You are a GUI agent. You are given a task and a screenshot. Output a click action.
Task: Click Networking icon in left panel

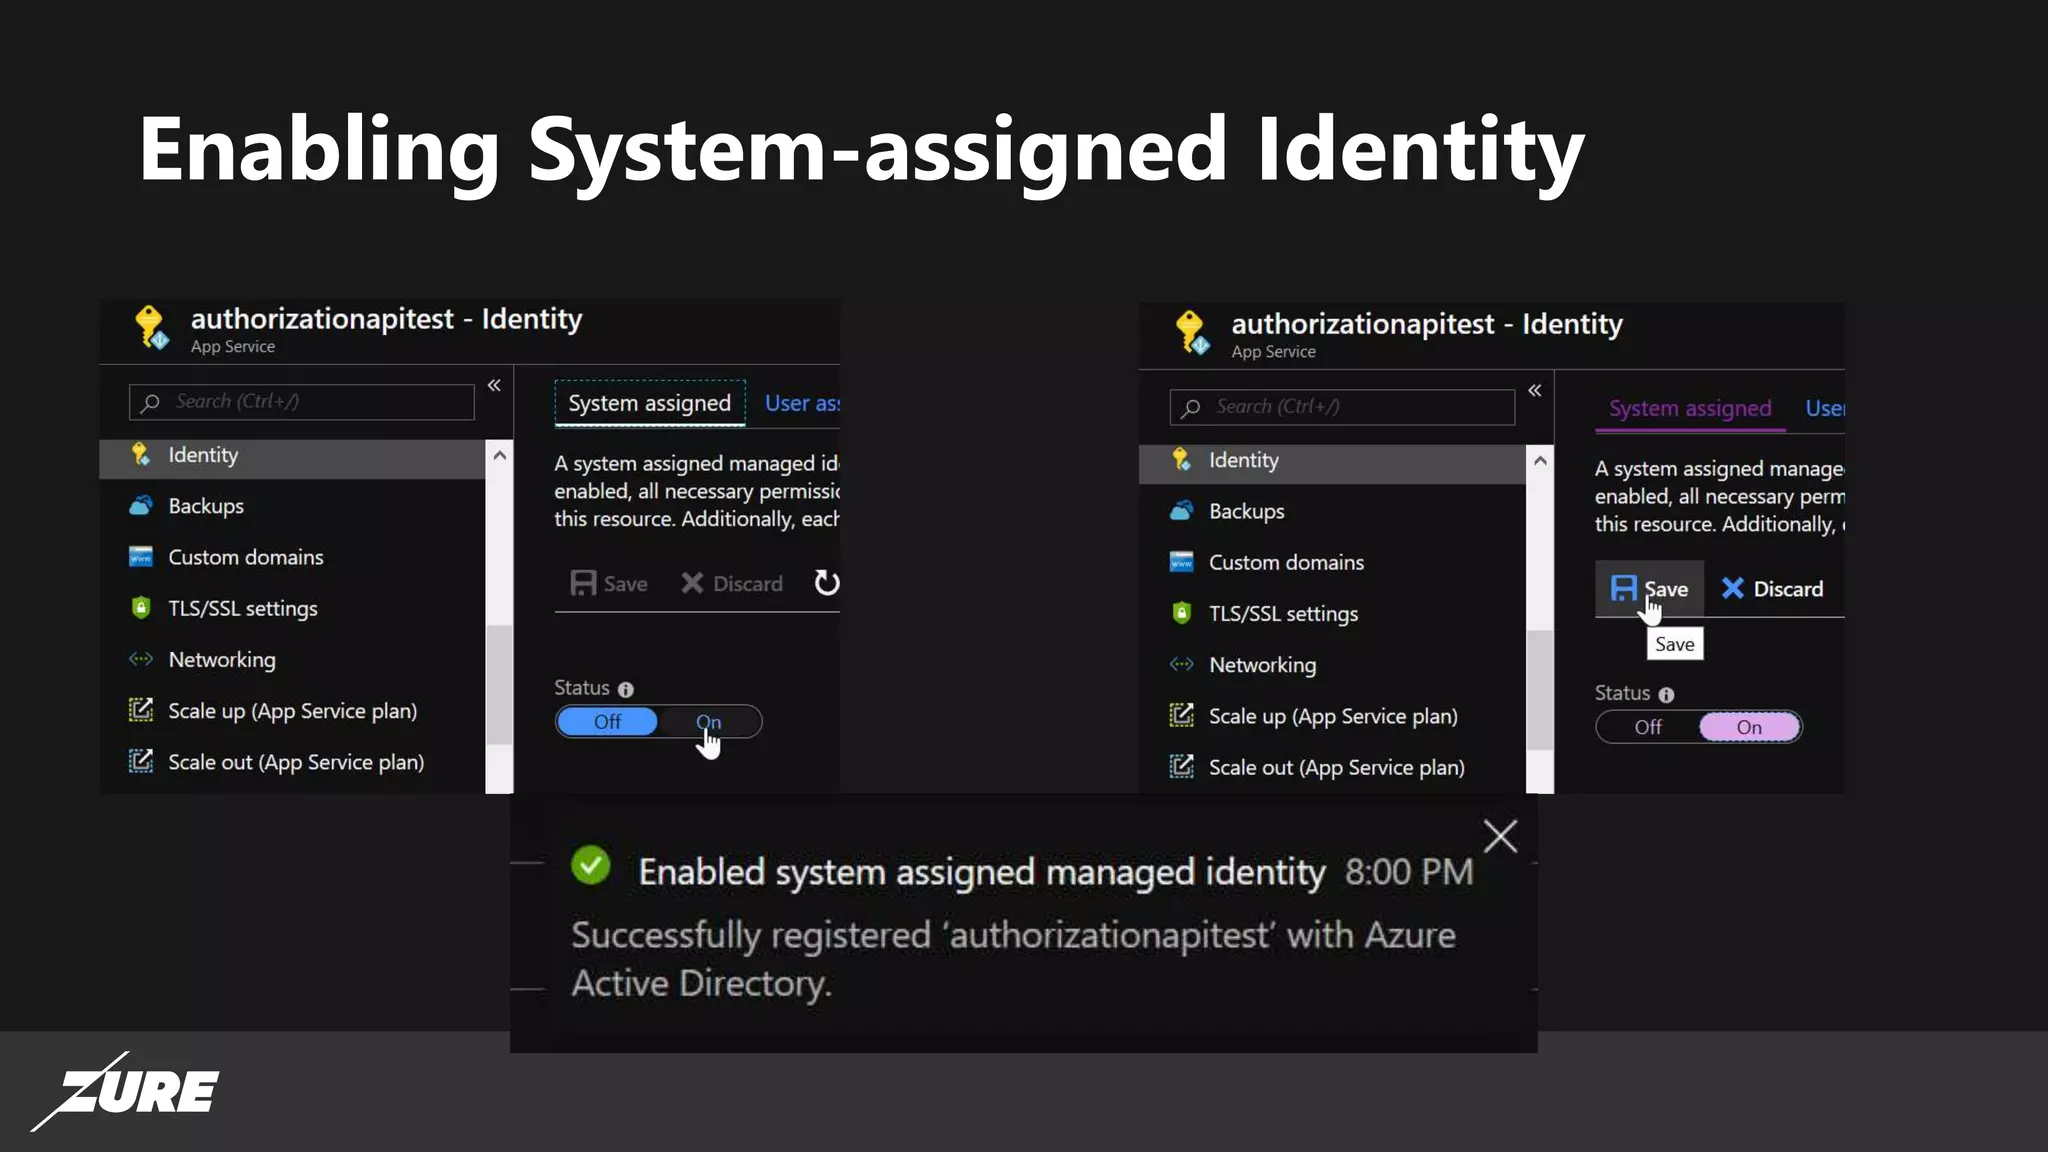[x=141, y=659]
